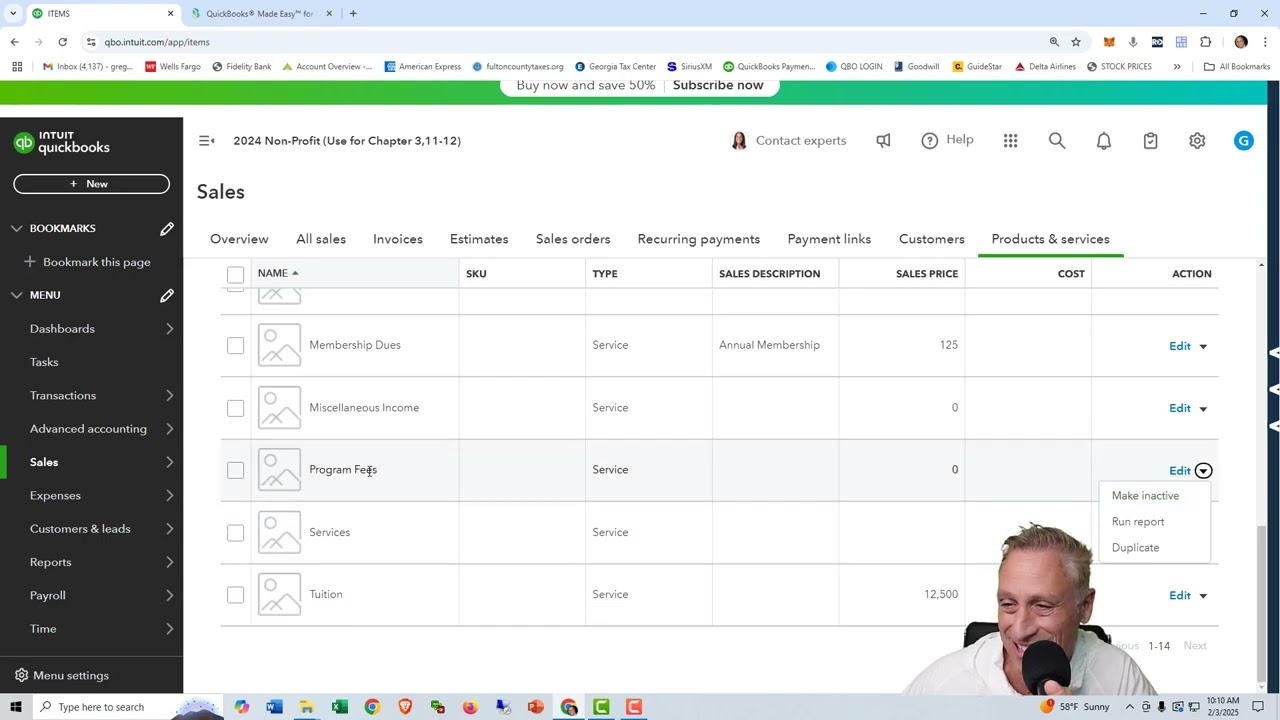Sort by the NAME column header
The height and width of the screenshot is (720, 1280).
[273, 274]
